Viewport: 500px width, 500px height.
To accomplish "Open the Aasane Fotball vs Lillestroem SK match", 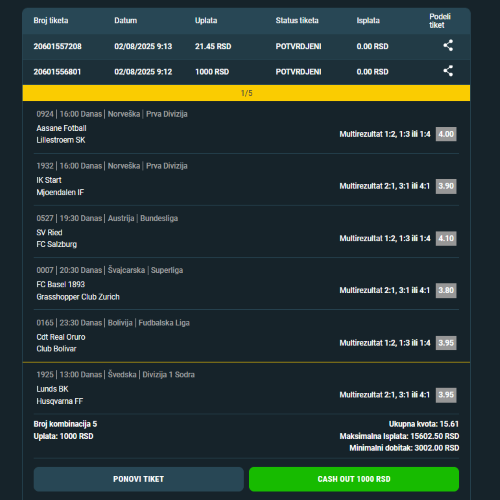I will click(61, 134).
